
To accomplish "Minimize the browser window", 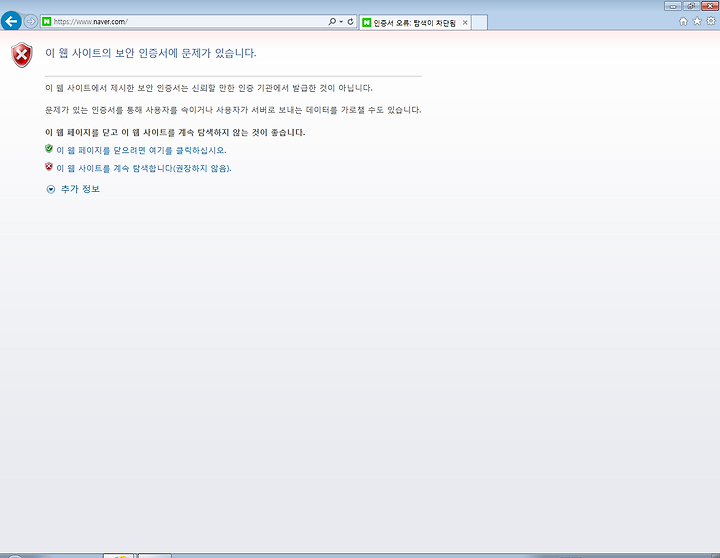I will pyautogui.click(x=673, y=6).
